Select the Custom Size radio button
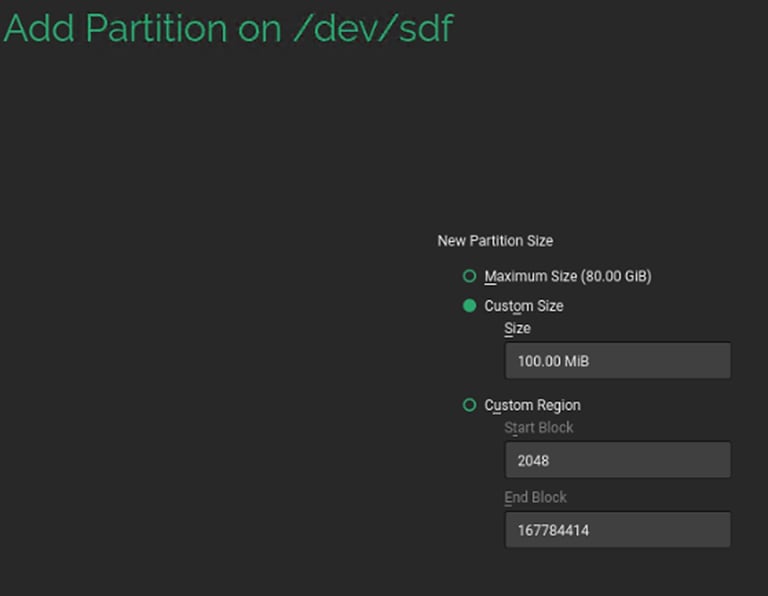The image size is (768, 596). point(469,306)
